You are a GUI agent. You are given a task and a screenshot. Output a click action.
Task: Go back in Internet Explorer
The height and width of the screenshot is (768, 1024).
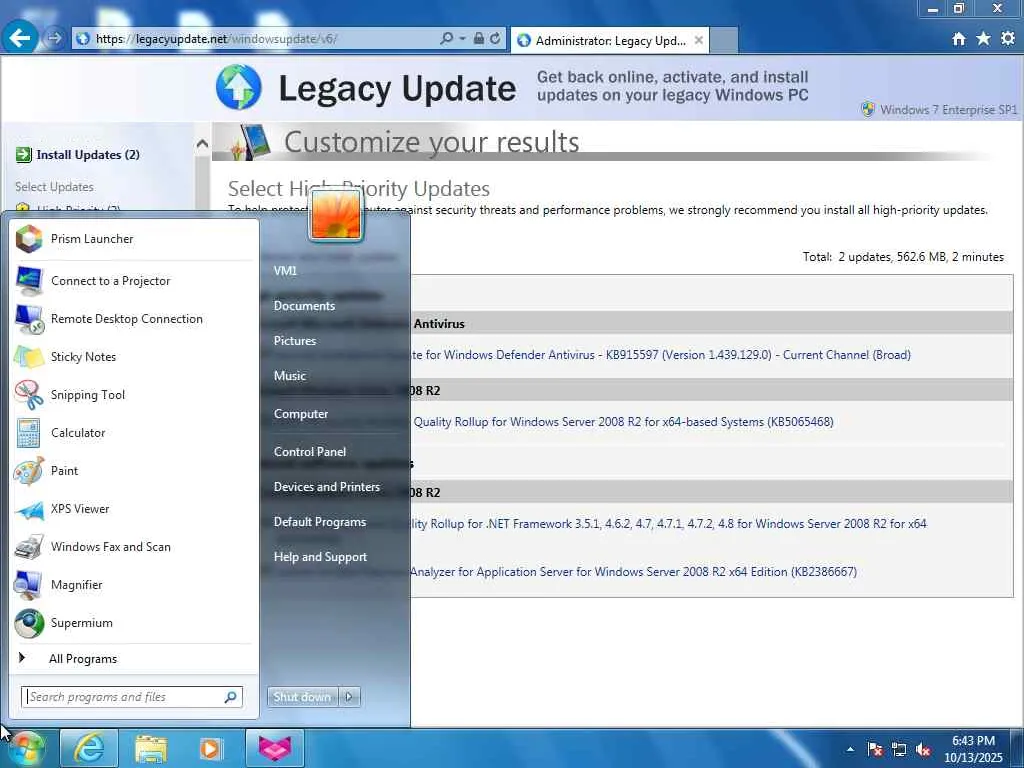click(19, 39)
